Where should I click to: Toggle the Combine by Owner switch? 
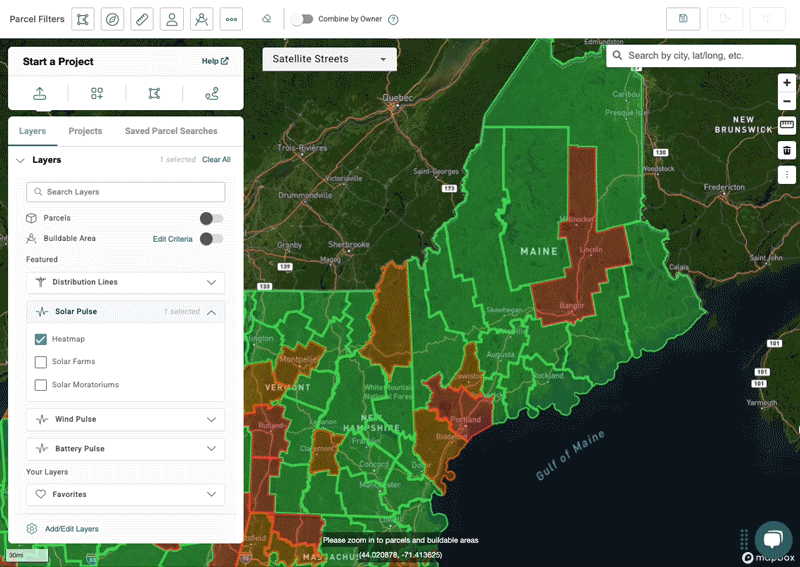click(301, 19)
